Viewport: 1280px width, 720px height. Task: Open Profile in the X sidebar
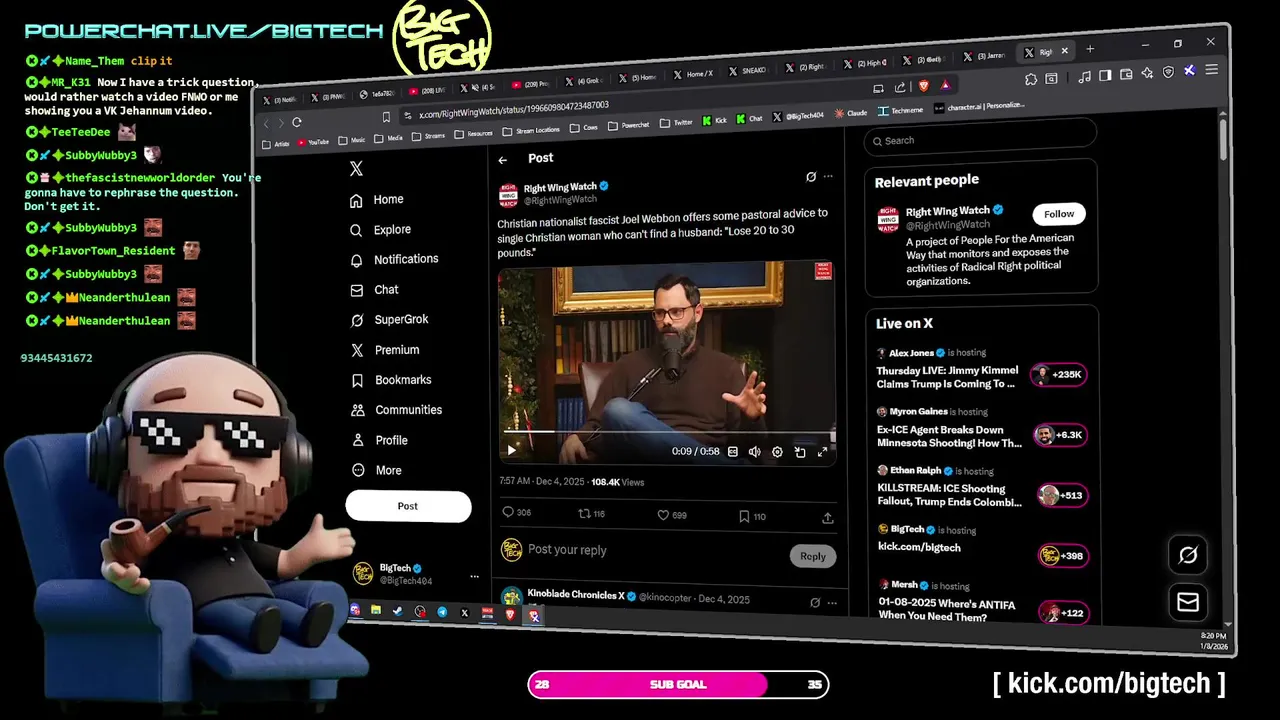(379, 440)
